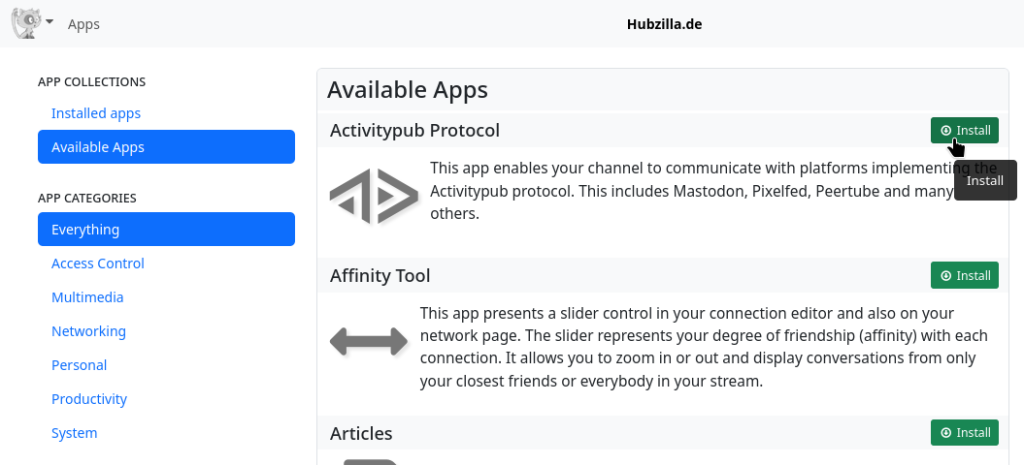Install the Affinity Tool app
1024x465 pixels.
[x=964, y=275]
